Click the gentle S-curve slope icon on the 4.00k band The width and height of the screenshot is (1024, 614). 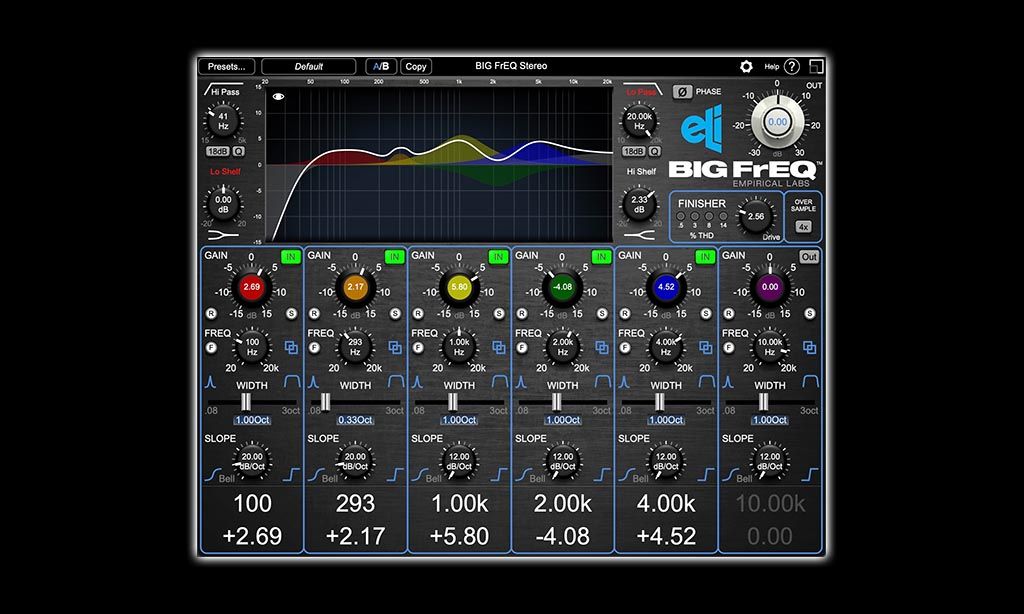coord(626,475)
